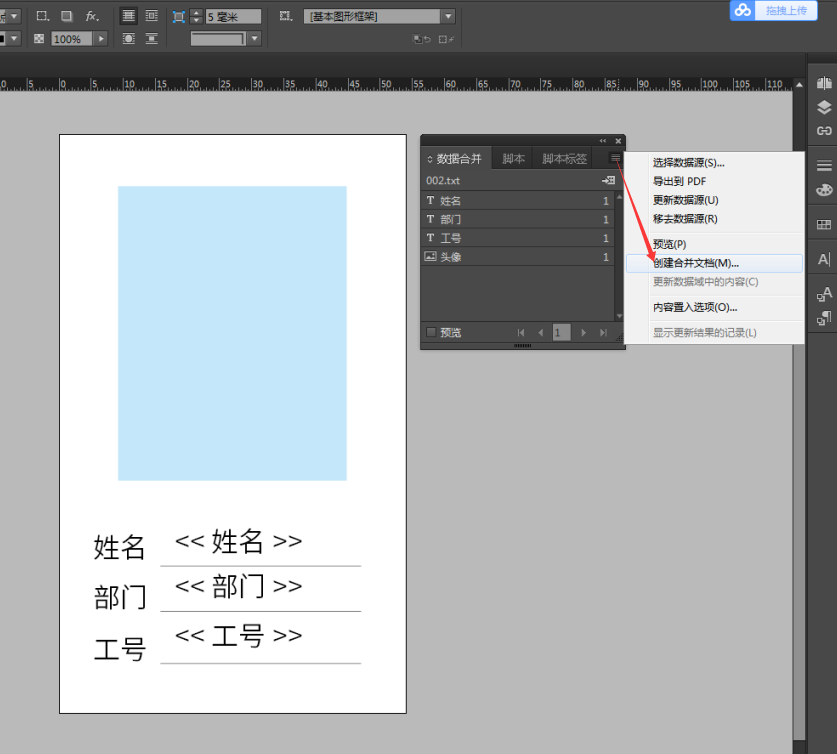Click create merged document icon beside 002.txt
Image resolution: width=837 pixels, height=754 pixels.
point(608,180)
